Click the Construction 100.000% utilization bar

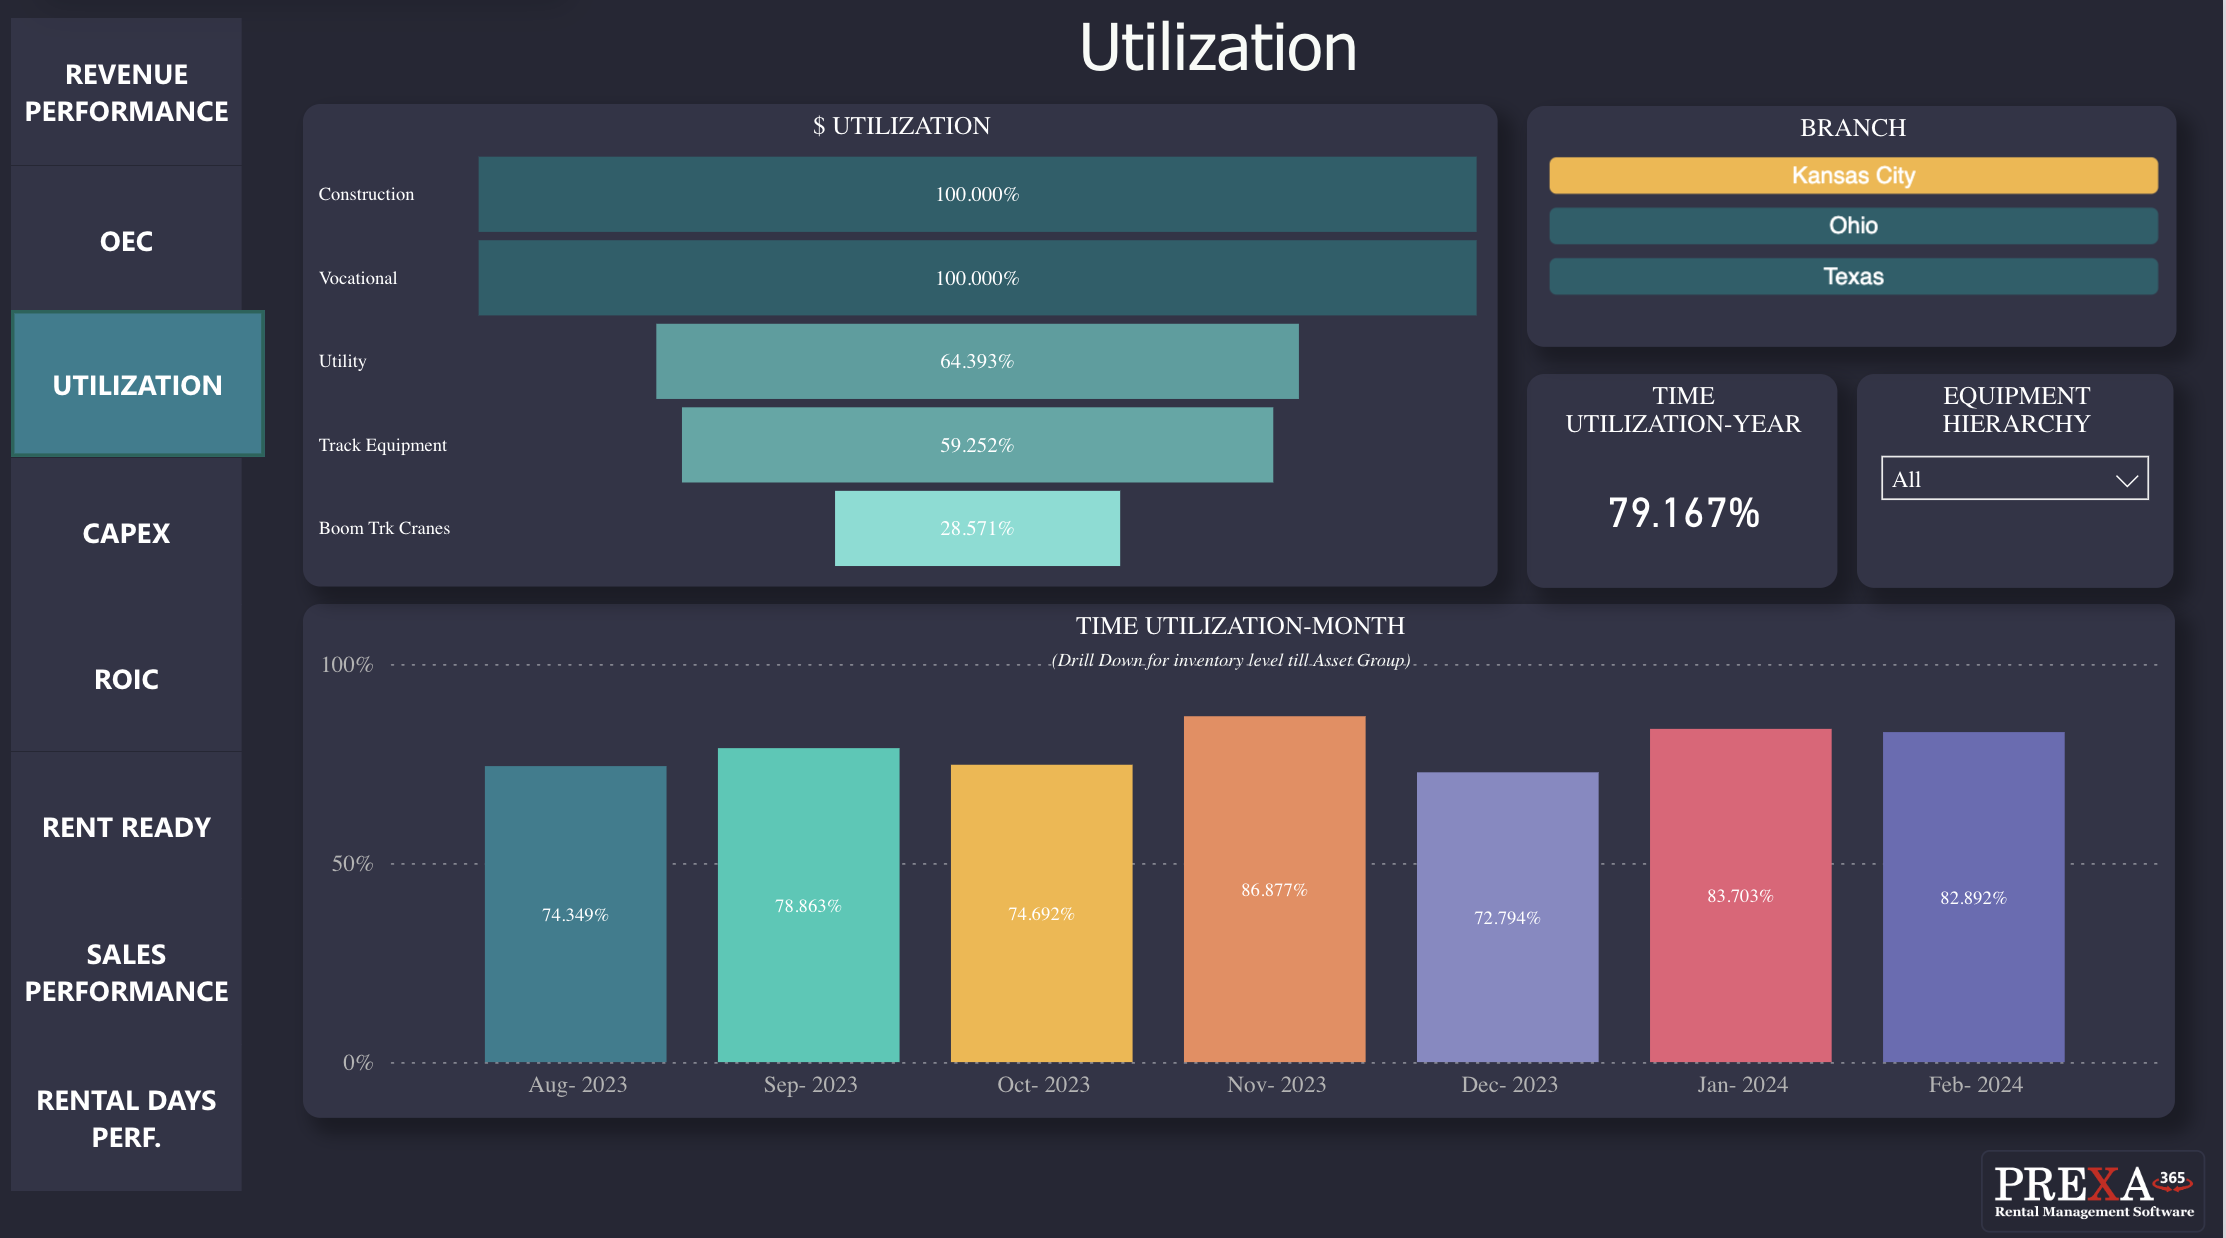tap(976, 194)
